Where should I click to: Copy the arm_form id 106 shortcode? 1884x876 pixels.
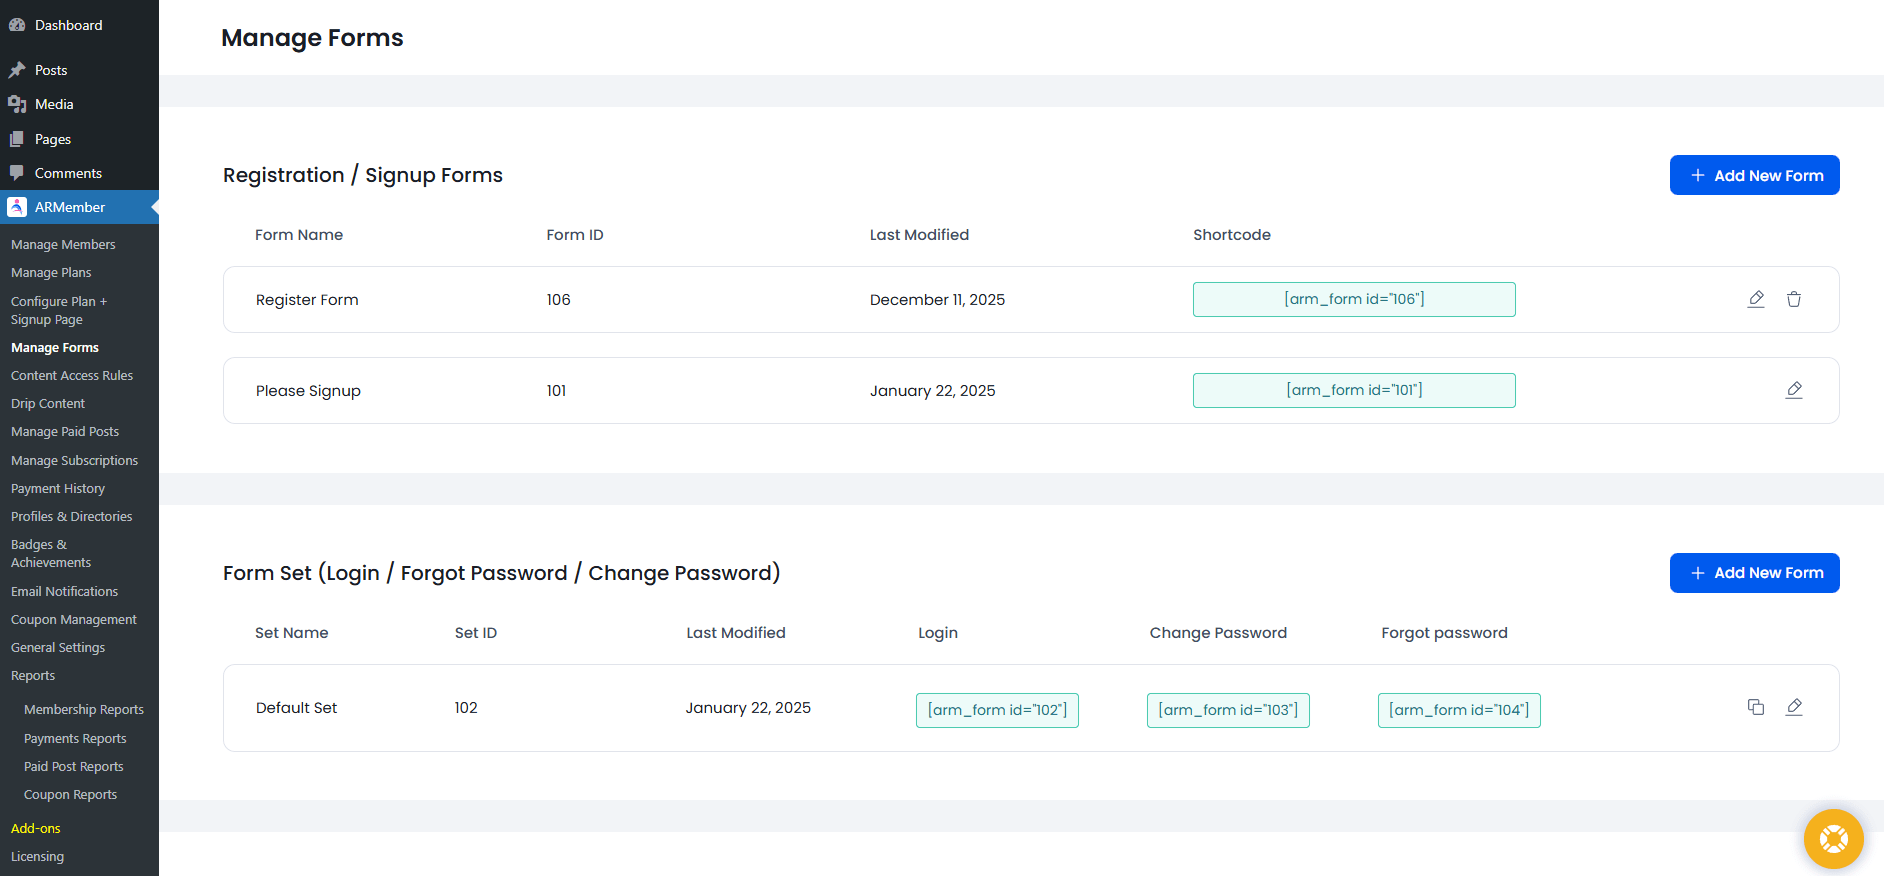[x=1354, y=299]
